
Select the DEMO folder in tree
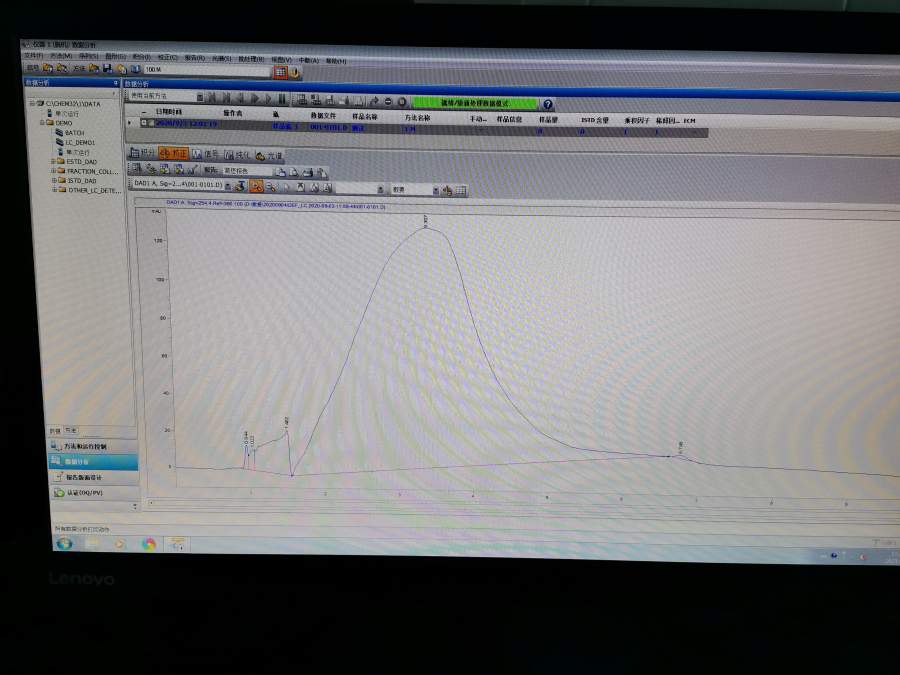[x=59, y=123]
